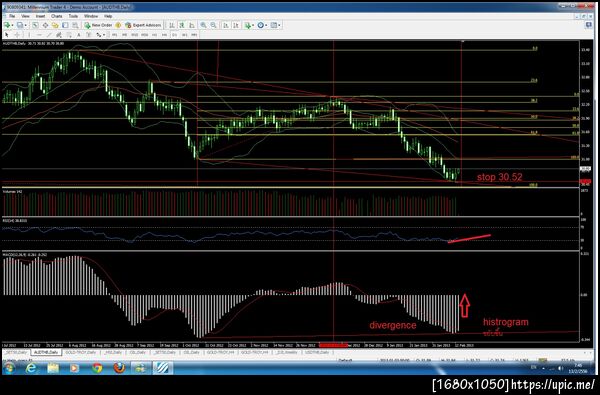Image resolution: width=600 pixels, height=395 pixels.
Task: Open Google Chrome from taskbar
Action: [97, 368]
